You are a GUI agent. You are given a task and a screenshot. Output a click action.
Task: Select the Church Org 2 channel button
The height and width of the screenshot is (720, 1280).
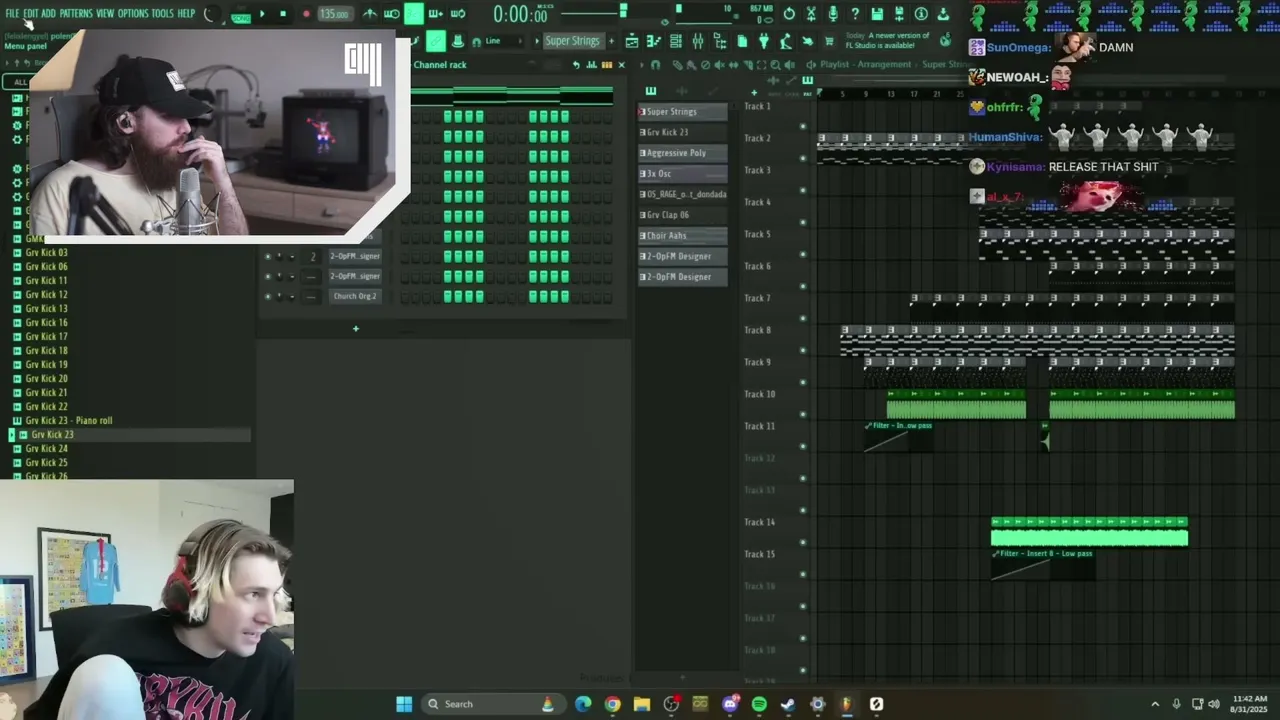click(x=355, y=296)
